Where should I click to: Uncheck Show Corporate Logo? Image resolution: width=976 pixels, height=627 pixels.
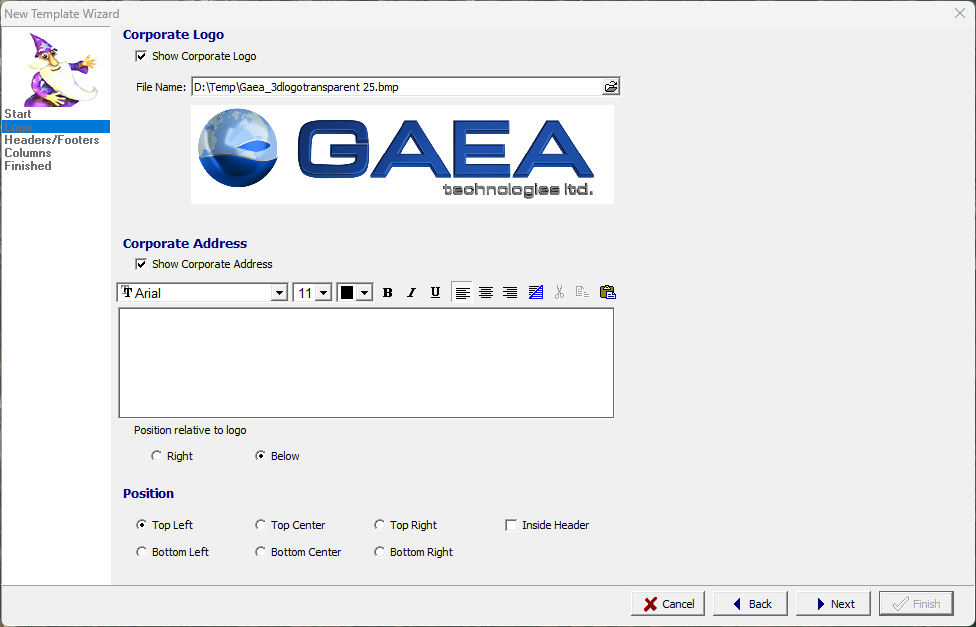click(141, 57)
